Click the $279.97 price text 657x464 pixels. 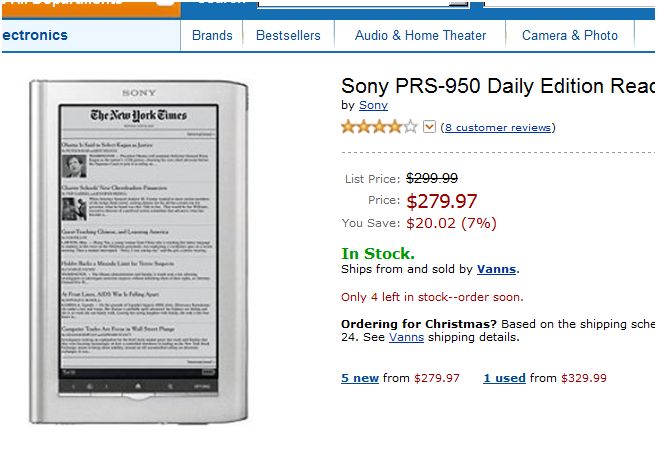441,201
